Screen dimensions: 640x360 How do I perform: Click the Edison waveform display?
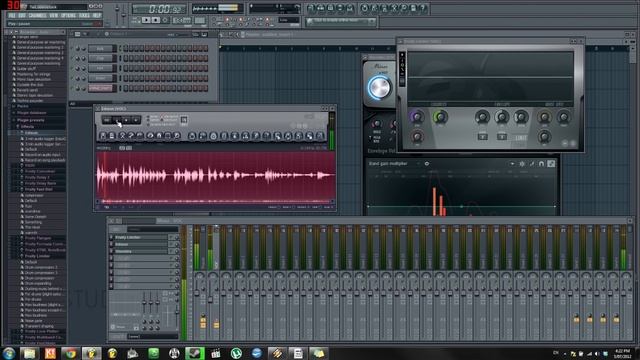pos(215,175)
